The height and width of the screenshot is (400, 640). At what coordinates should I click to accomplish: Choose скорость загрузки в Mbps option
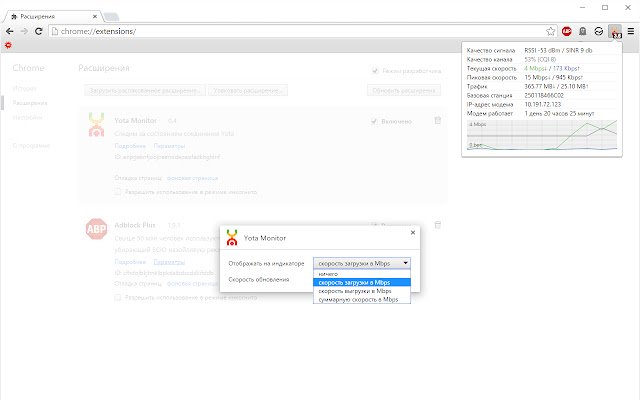tap(362, 282)
